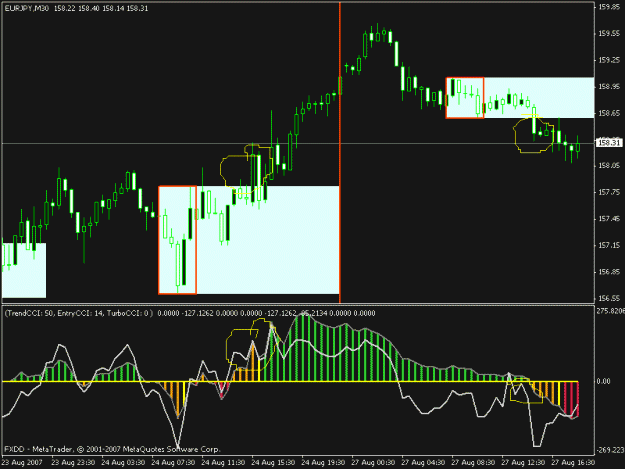Click the 27 Aug 00:30 time label

373,463
